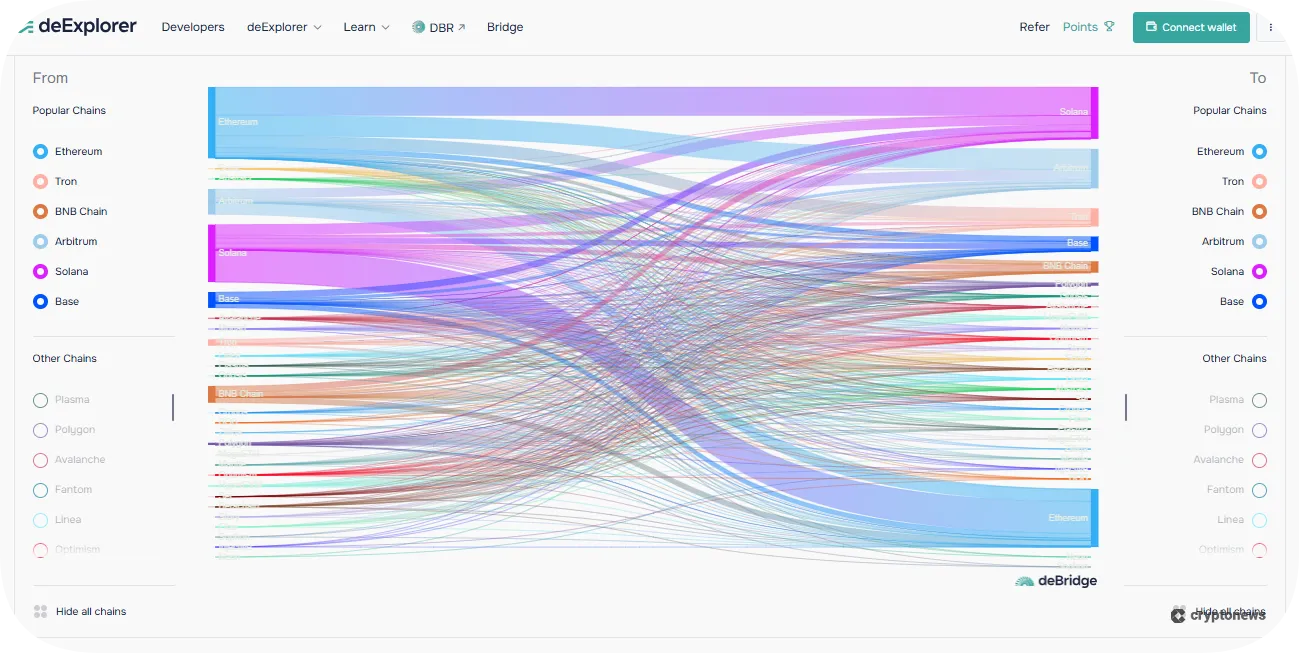Enable Avalanche in To other chains
The height and width of the screenshot is (653, 1299).
tap(1230, 460)
